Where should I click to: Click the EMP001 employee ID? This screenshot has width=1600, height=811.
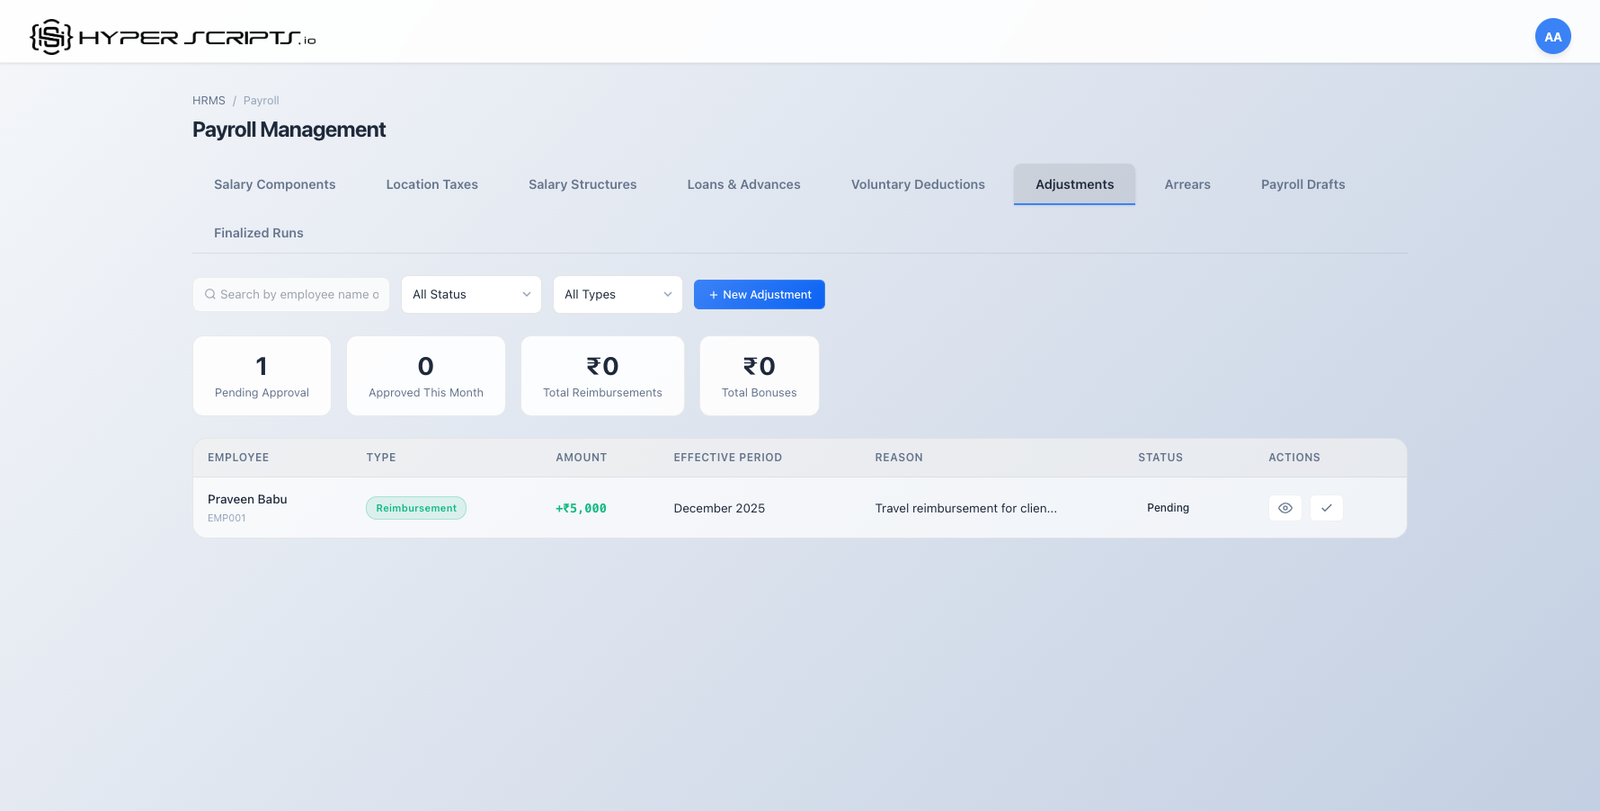point(227,518)
